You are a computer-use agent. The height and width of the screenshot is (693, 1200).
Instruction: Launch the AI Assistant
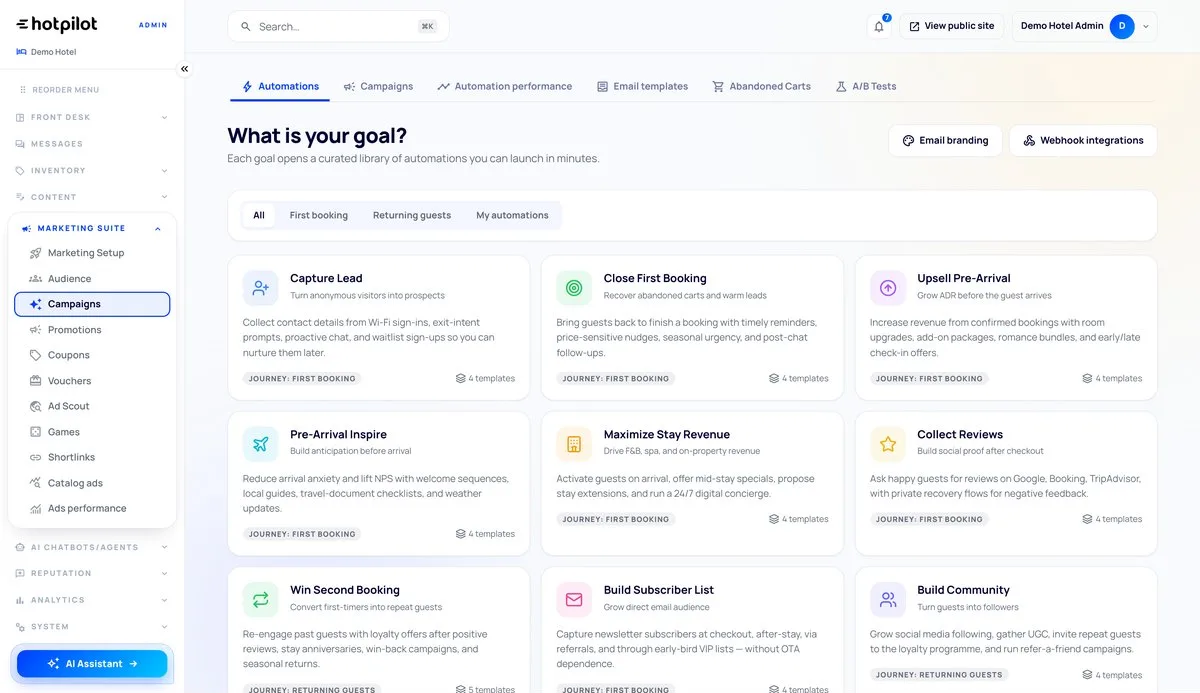(92, 663)
